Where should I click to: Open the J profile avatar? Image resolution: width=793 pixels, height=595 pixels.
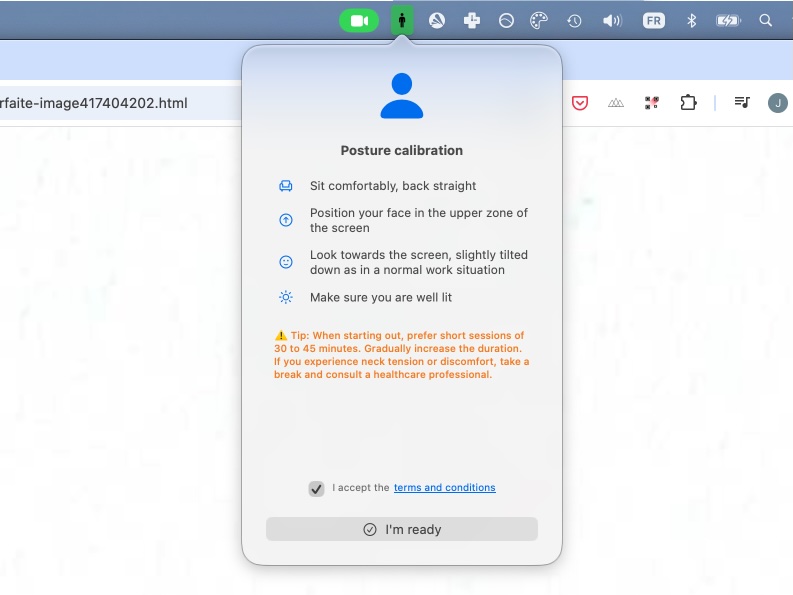click(778, 103)
